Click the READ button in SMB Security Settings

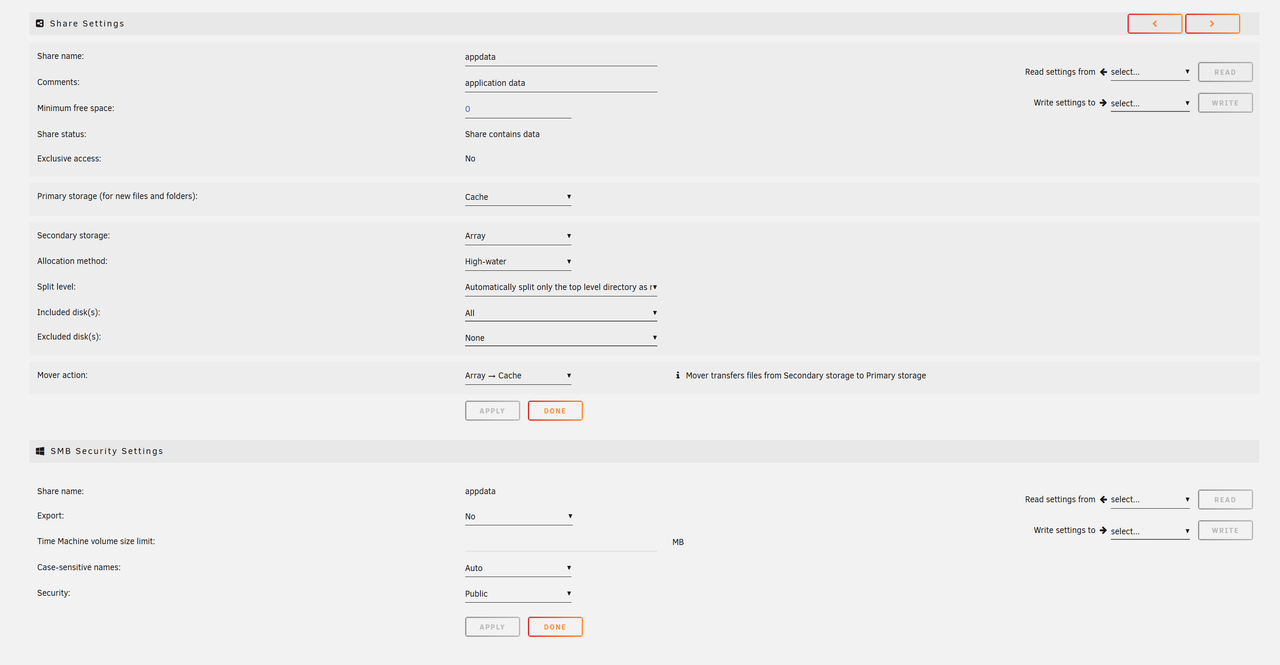coord(1225,499)
